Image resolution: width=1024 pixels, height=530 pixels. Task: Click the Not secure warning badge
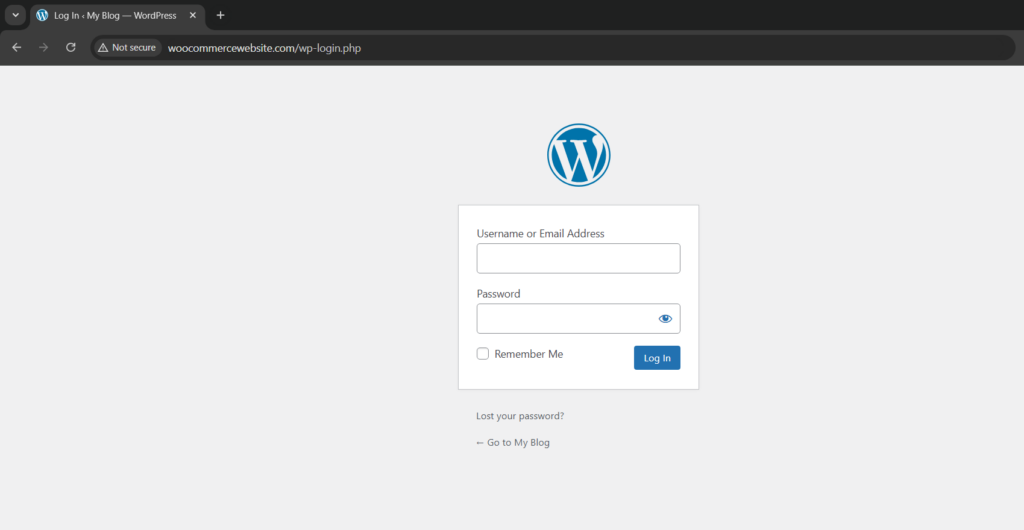click(128, 48)
